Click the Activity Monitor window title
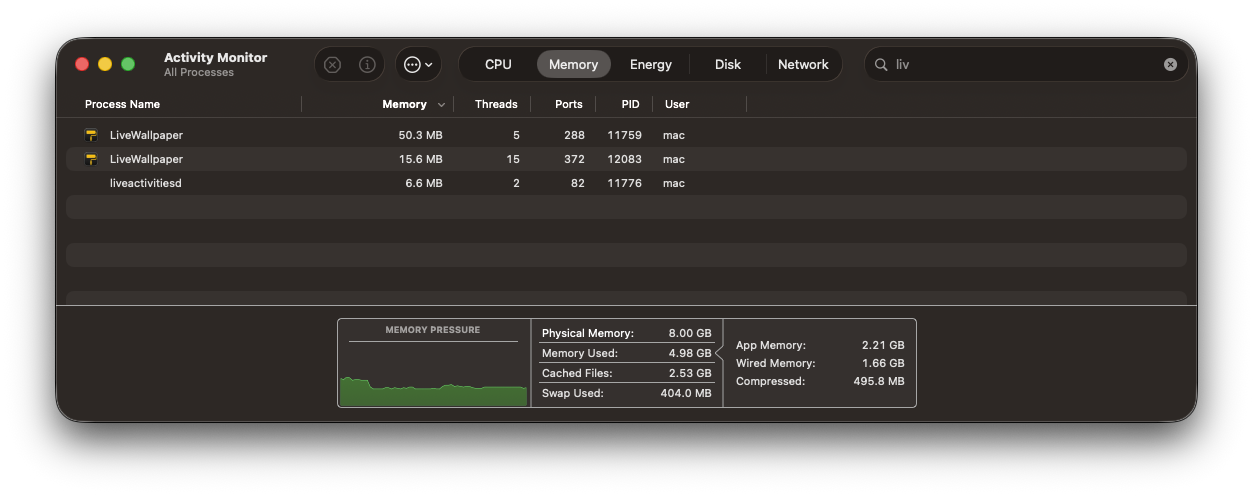The width and height of the screenshot is (1253, 496). 215,57
